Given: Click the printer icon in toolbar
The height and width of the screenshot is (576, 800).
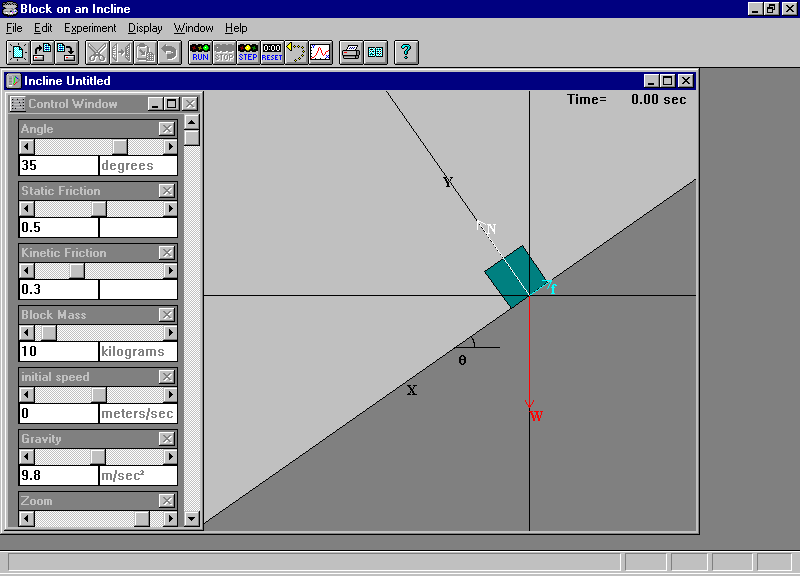Looking at the screenshot, I should [x=351, y=52].
